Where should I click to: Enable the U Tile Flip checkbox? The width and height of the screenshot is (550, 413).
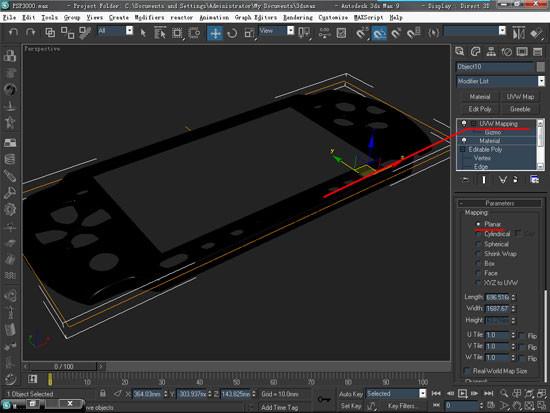click(522, 336)
